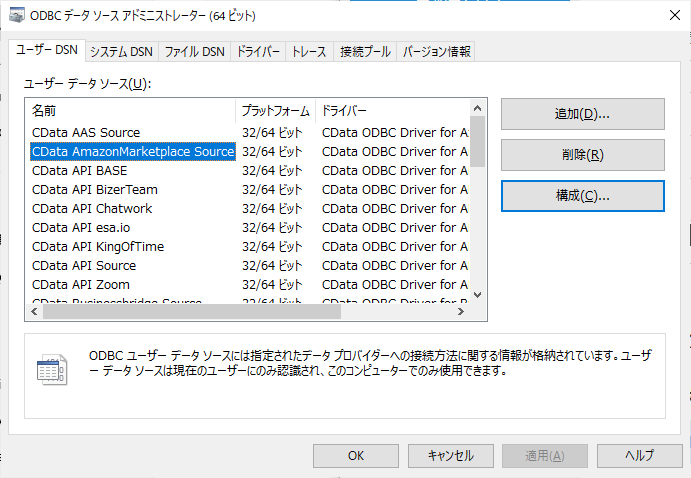This screenshot has width=691, height=478.
Task: Click the キャンセル button
Action: tap(450, 456)
